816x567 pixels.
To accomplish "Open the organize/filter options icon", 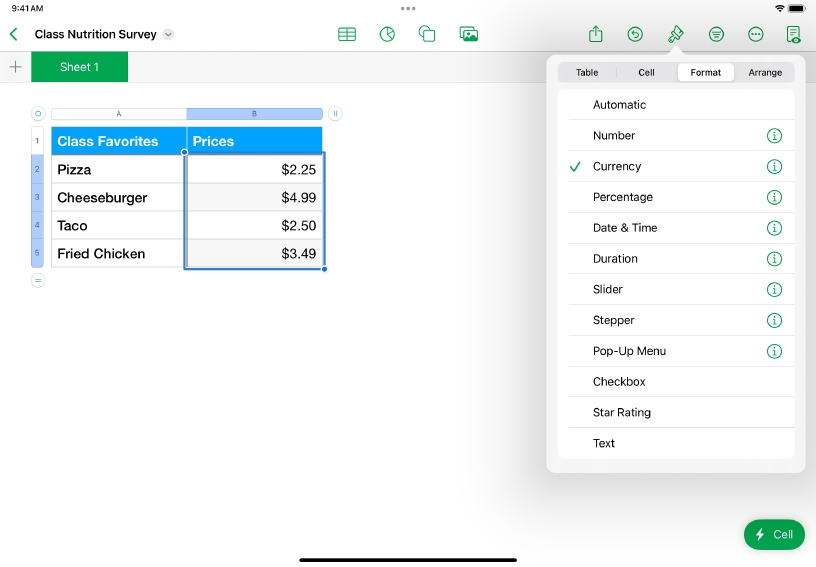I will 716,34.
